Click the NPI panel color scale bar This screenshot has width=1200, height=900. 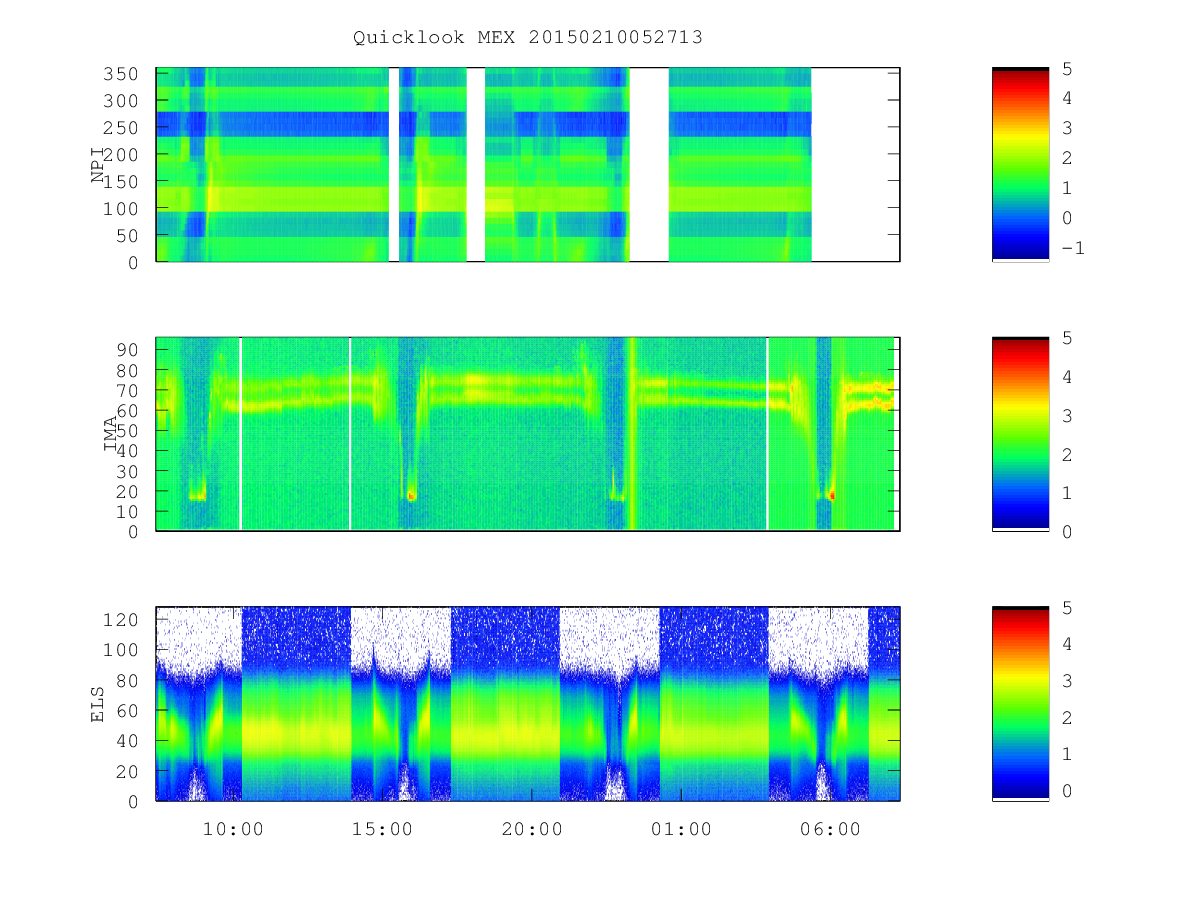(x=1020, y=164)
